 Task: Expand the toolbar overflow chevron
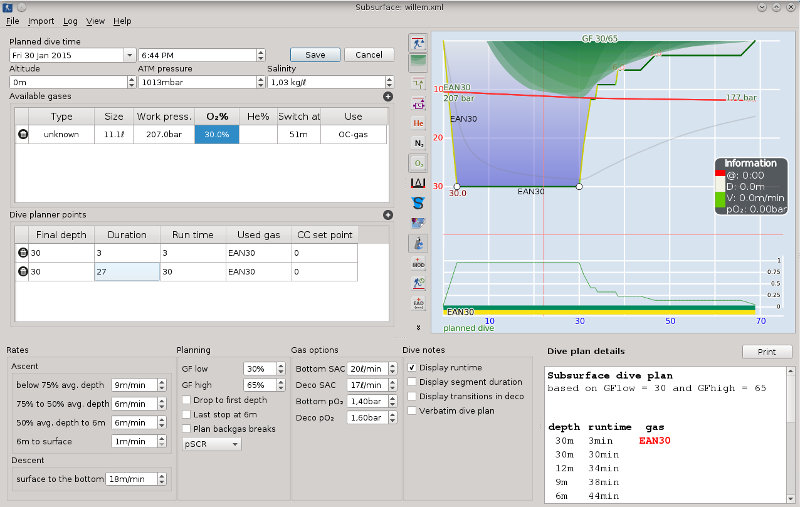click(x=418, y=327)
